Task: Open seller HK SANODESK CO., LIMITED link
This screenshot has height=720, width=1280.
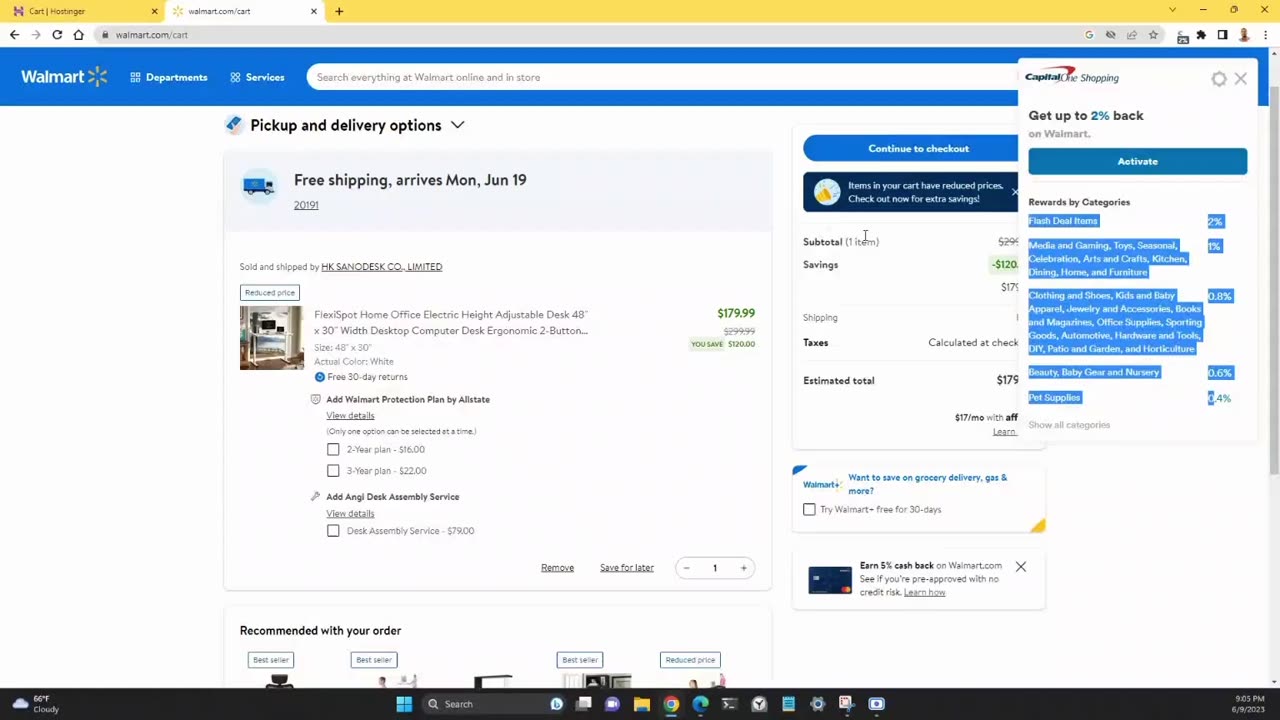Action: pyautogui.click(x=381, y=267)
